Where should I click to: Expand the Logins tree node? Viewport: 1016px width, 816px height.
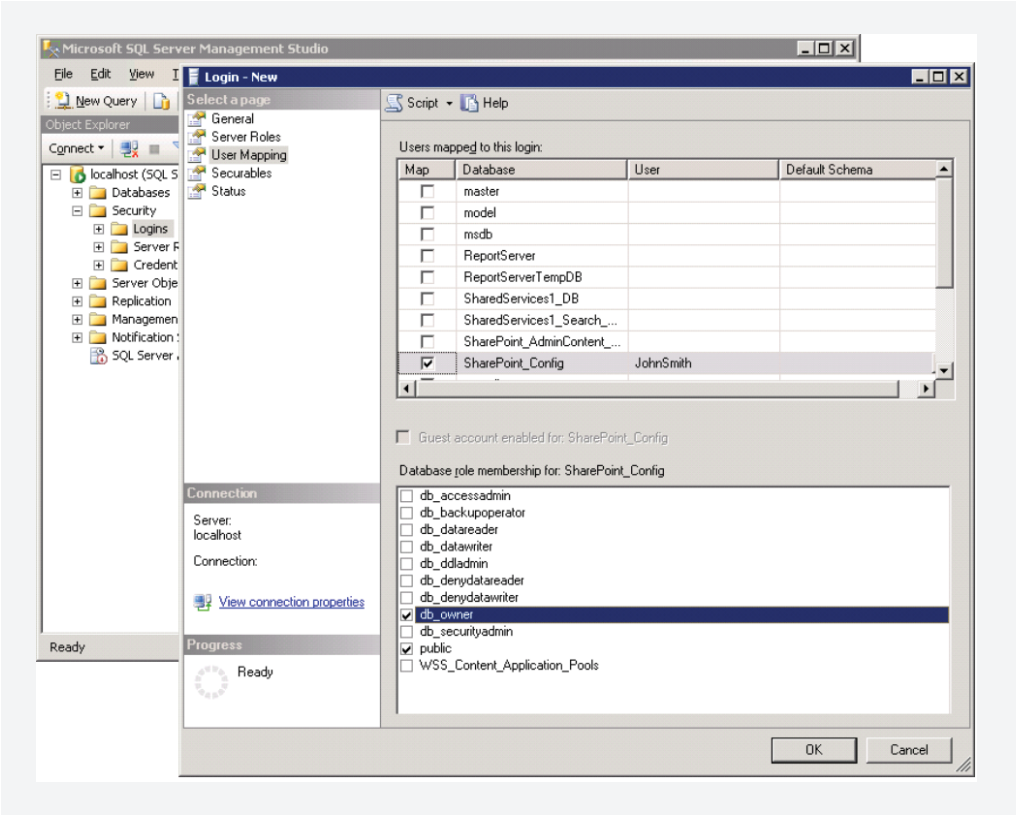coord(98,229)
